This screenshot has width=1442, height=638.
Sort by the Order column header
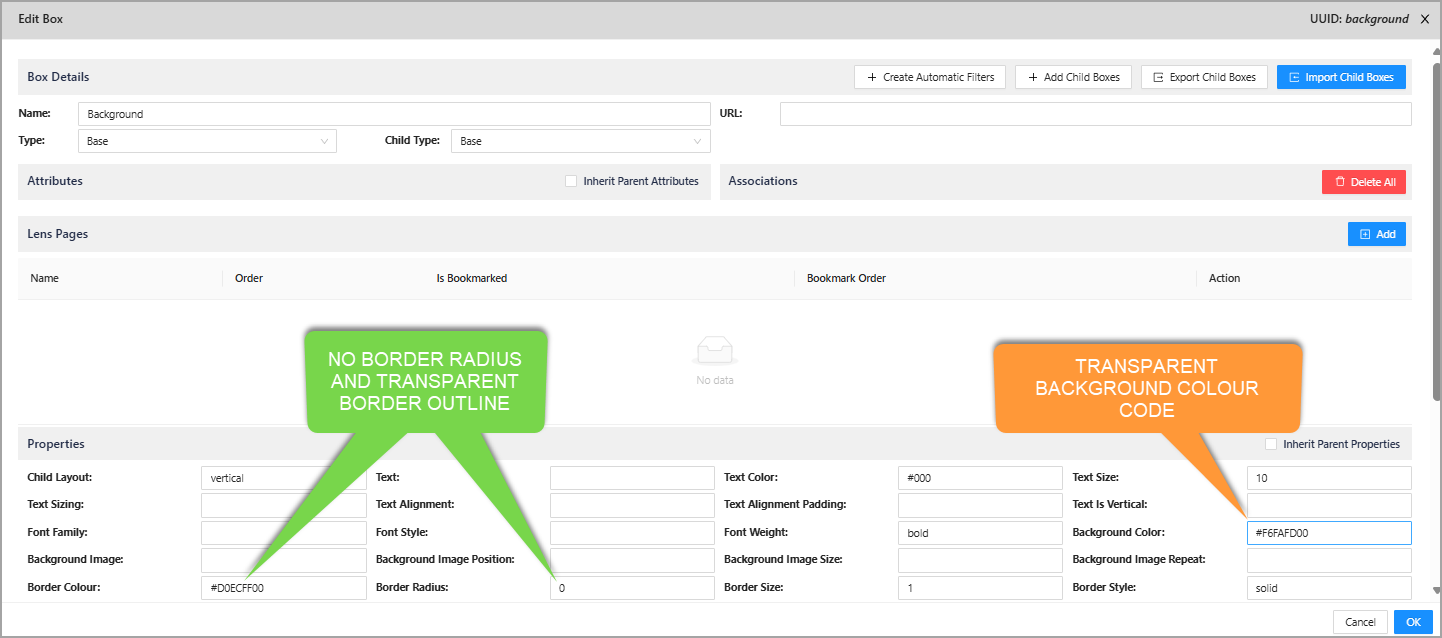point(249,278)
